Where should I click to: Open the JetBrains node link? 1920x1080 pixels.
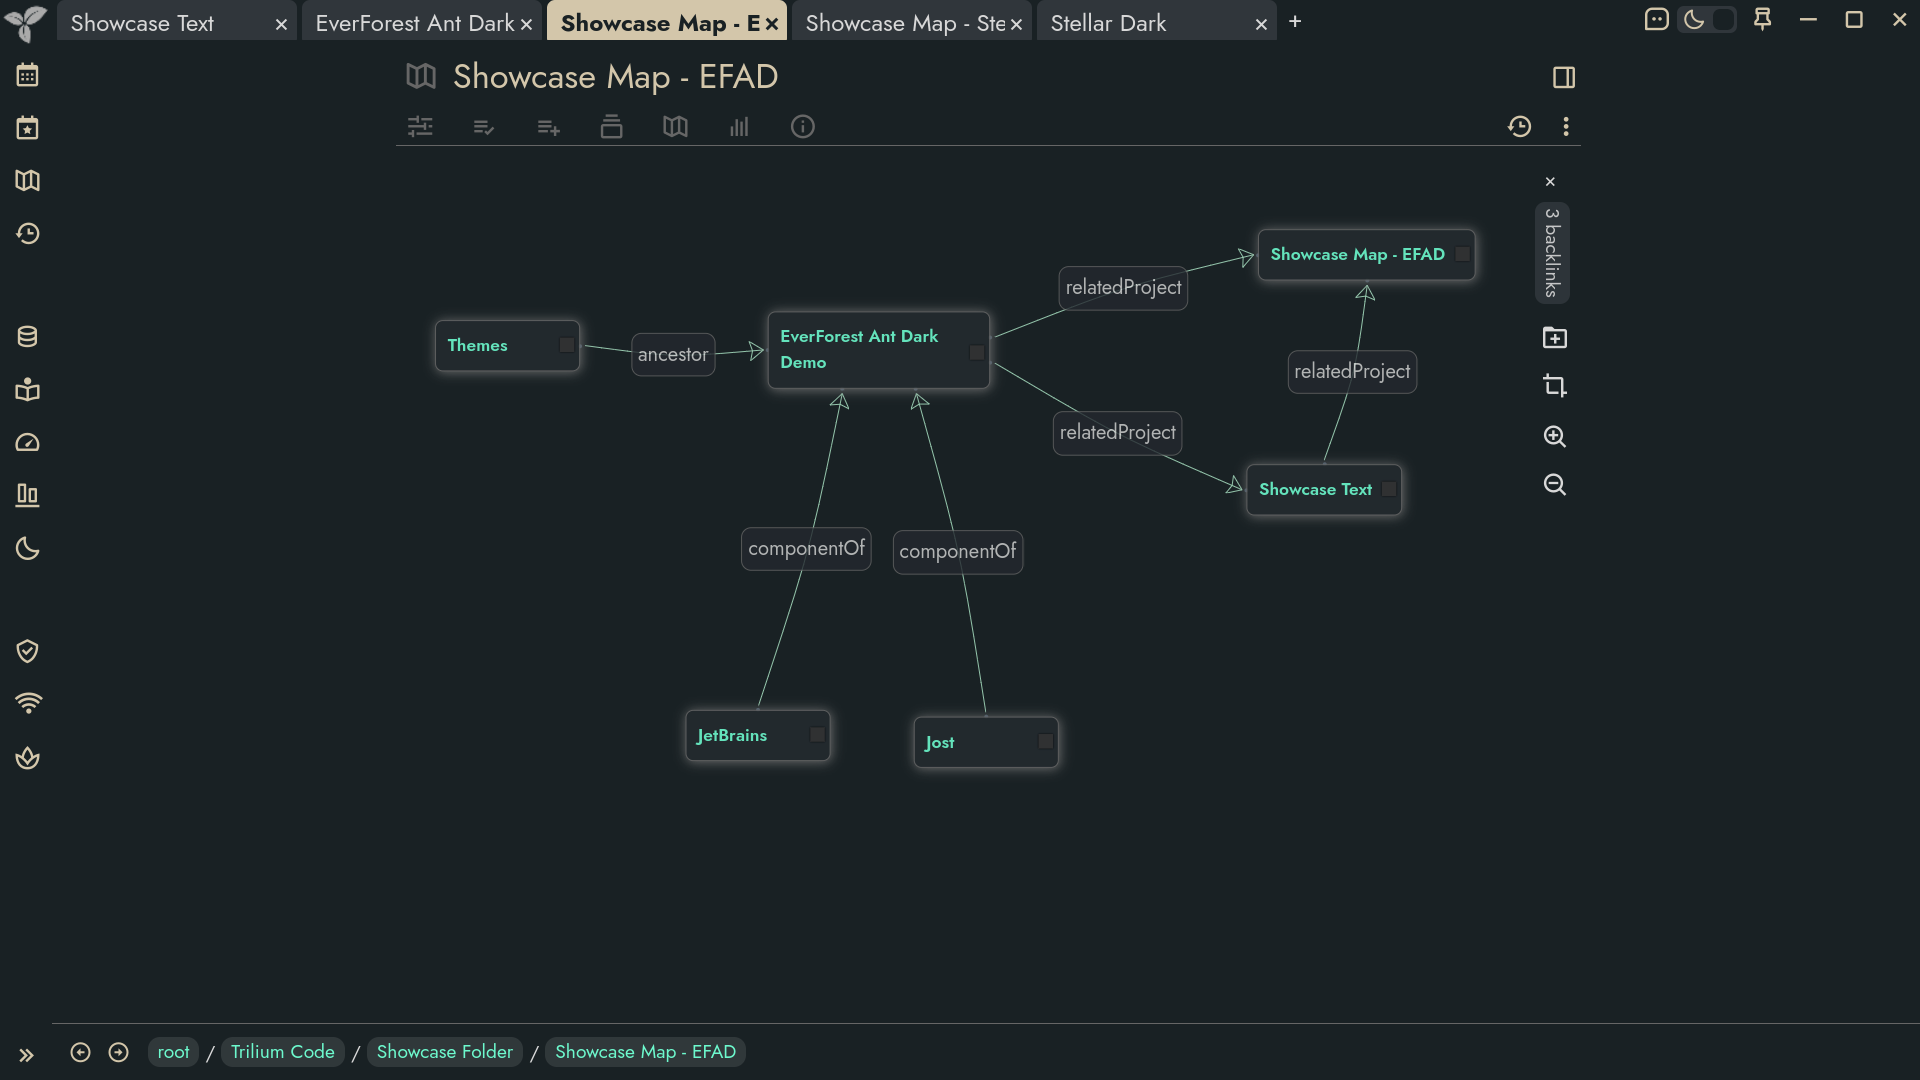tap(731, 736)
